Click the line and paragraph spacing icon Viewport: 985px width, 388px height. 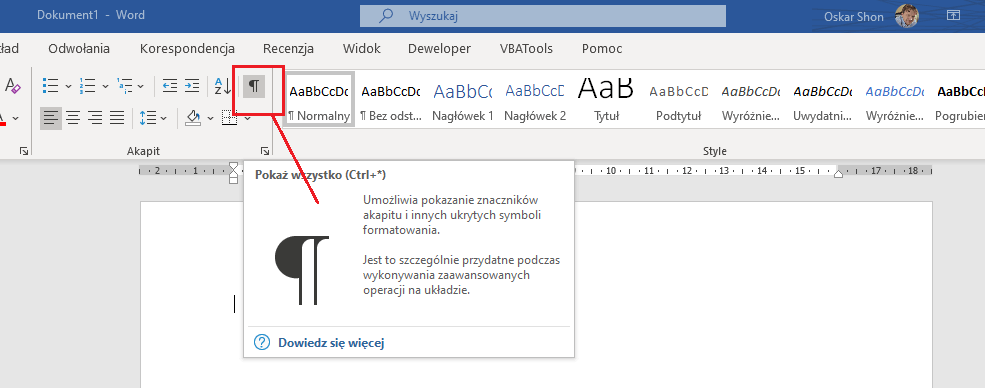tap(148, 117)
